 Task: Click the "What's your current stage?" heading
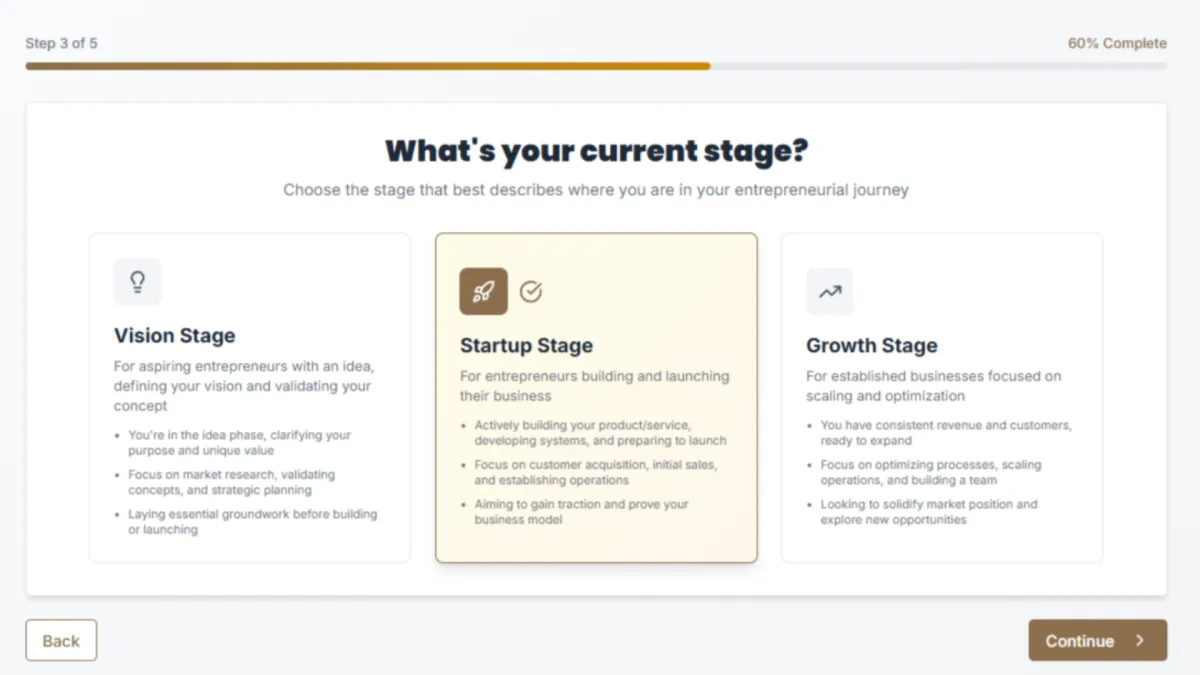(x=596, y=151)
